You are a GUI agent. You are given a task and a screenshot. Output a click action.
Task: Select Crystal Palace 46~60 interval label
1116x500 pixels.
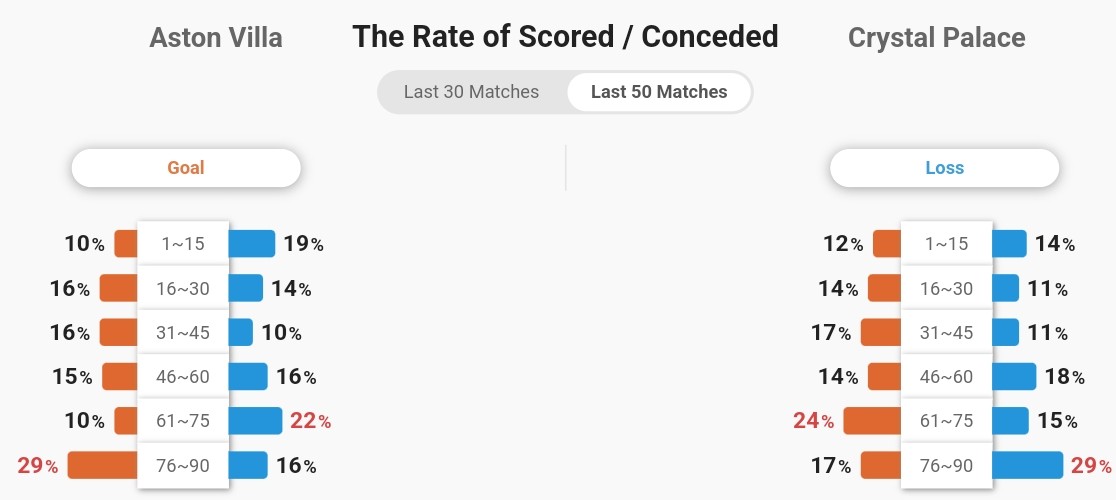[946, 377]
